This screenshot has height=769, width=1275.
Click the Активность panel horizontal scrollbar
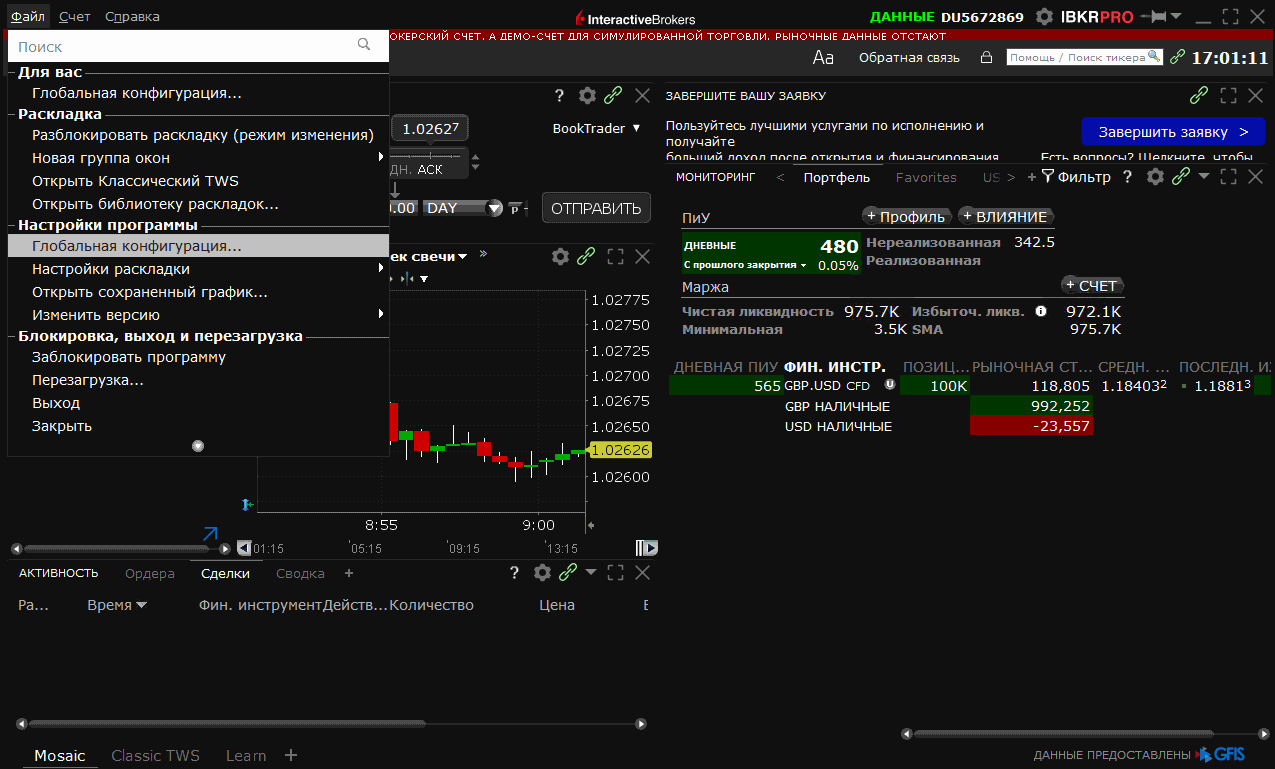click(227, 723)
